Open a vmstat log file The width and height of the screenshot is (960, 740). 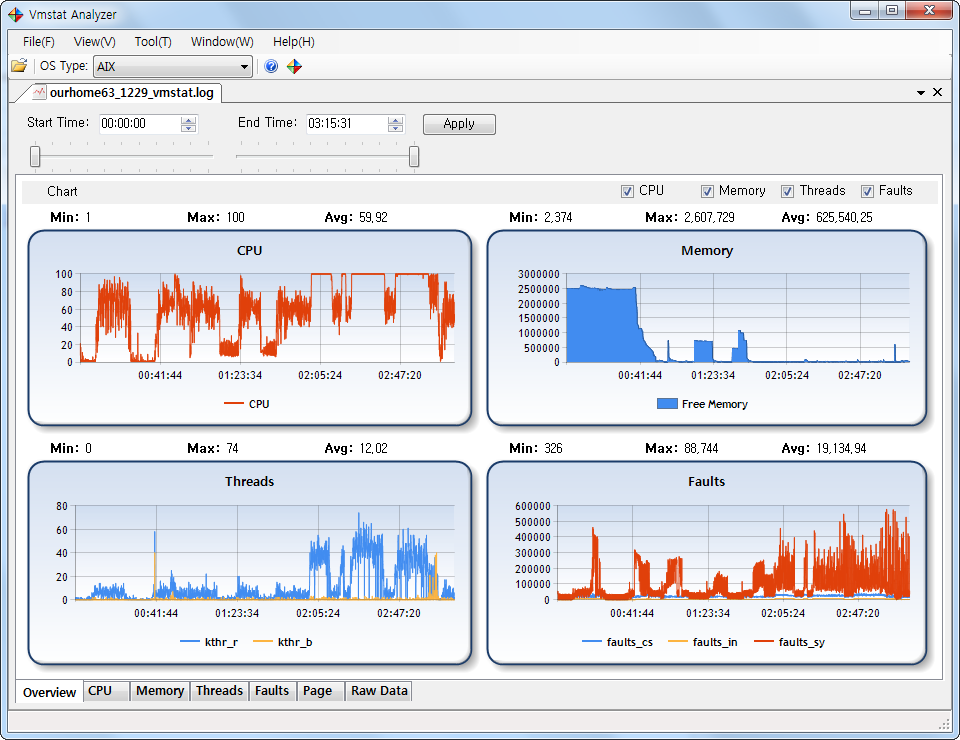tap(18, 66)
